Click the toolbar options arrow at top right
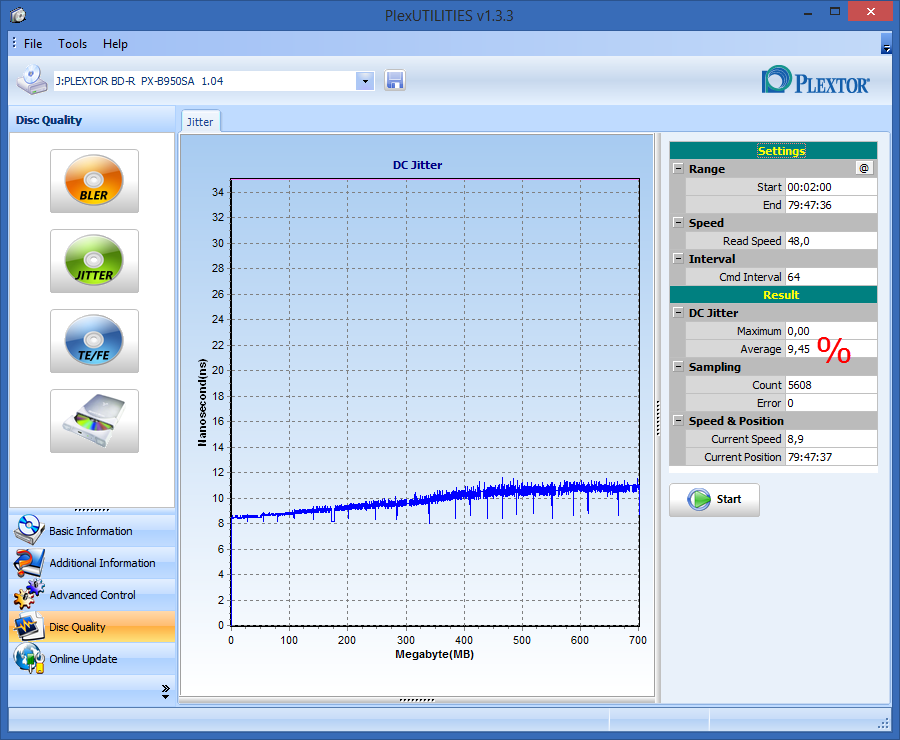Screen dimensions: 900x740 tap(886, 44)
